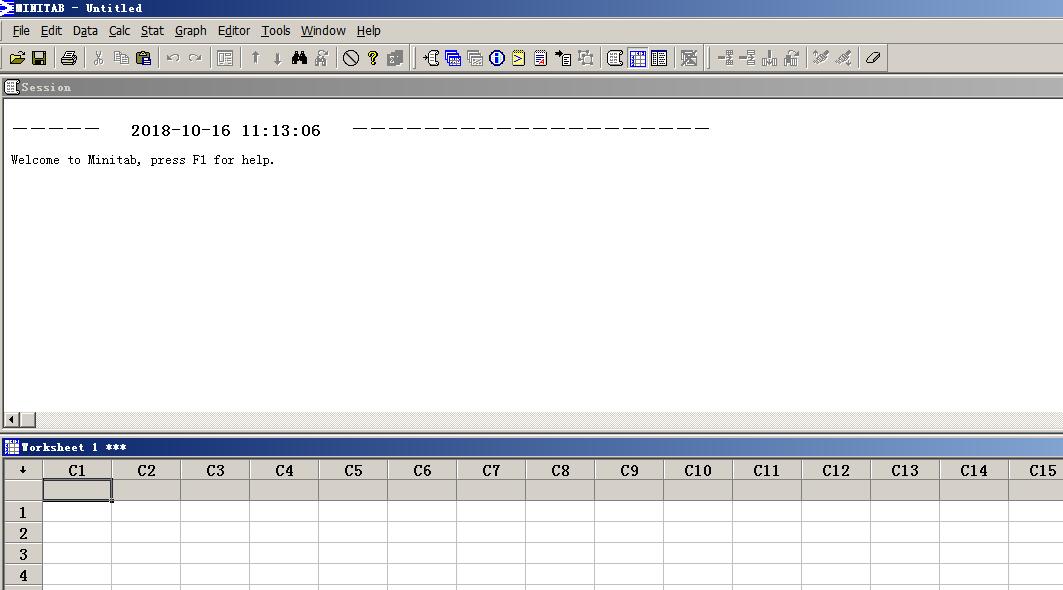Viewport: 1063px width, 590px height.
Task: Select the C1 column header
Action: [x=77, y=470]
